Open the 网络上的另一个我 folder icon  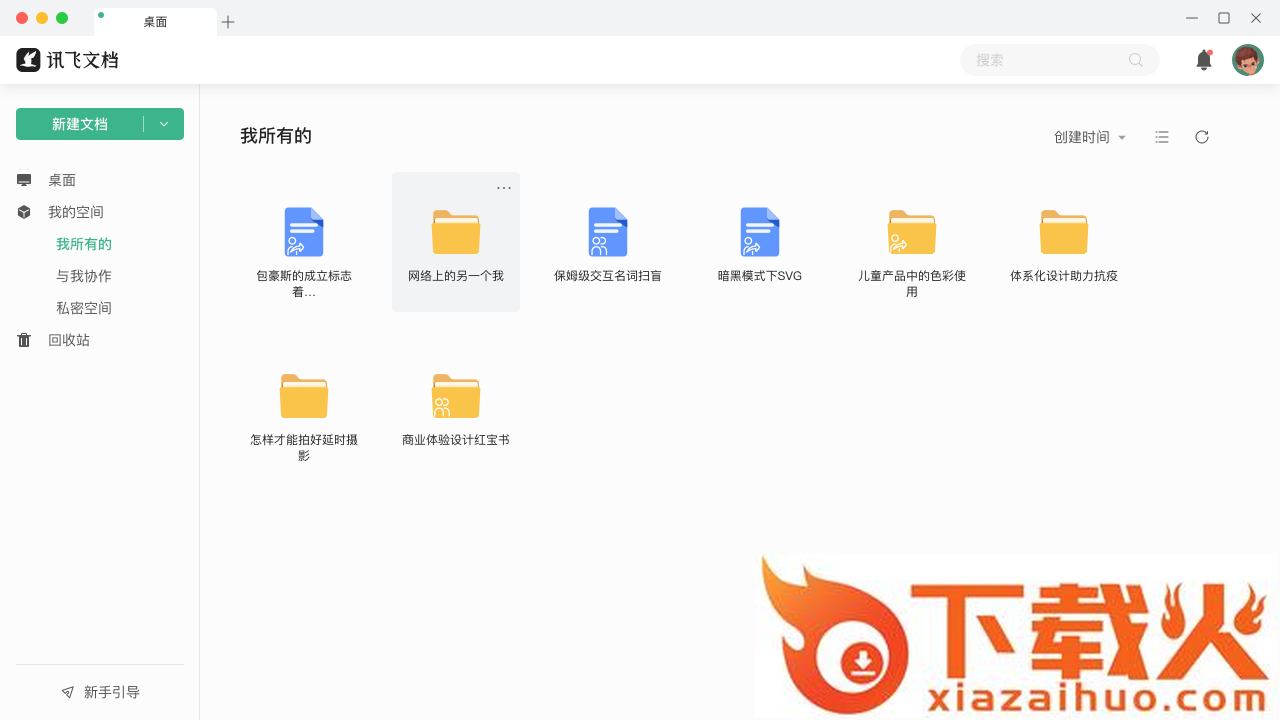pos(456,232)
